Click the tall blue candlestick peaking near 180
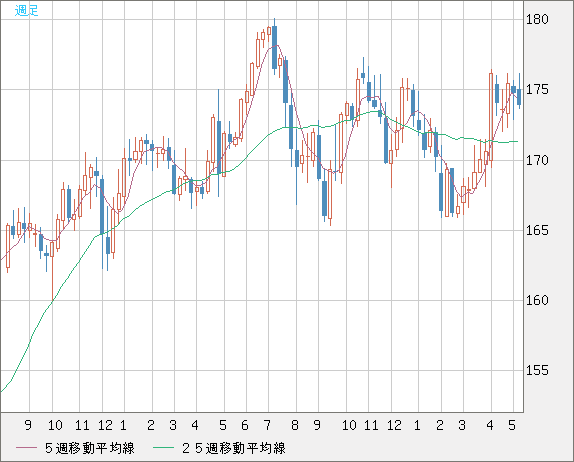The image size is (574, 462). (275, 47)
